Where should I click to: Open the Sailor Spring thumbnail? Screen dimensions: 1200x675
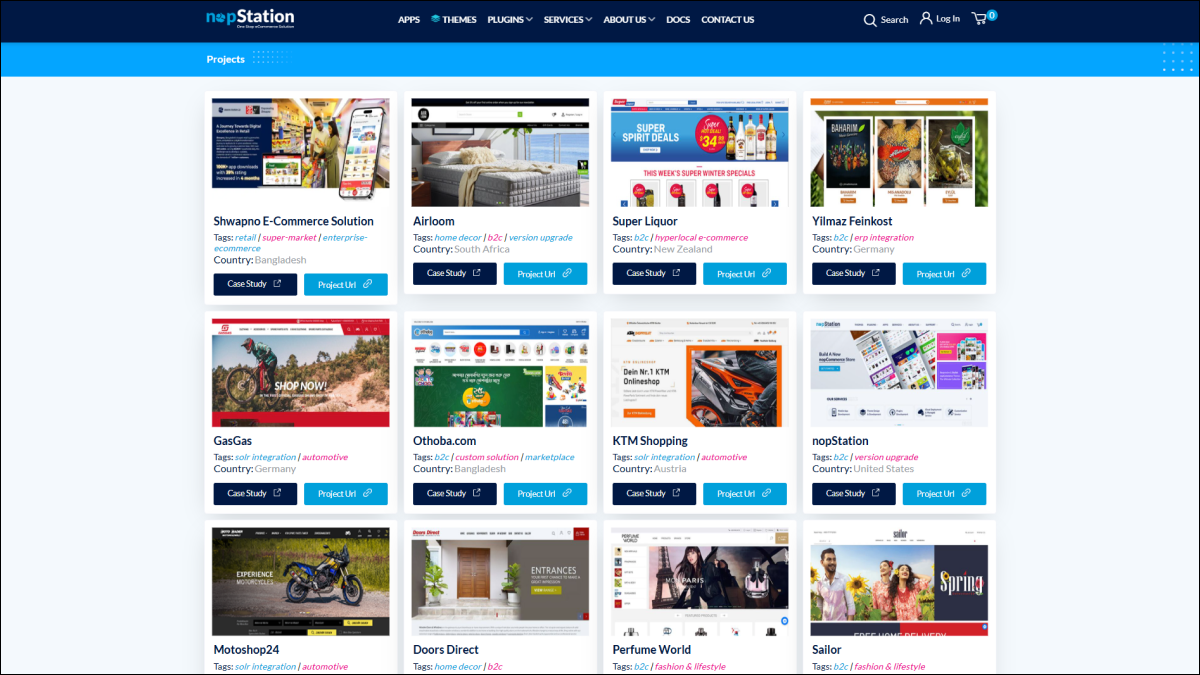click(899, 582)
